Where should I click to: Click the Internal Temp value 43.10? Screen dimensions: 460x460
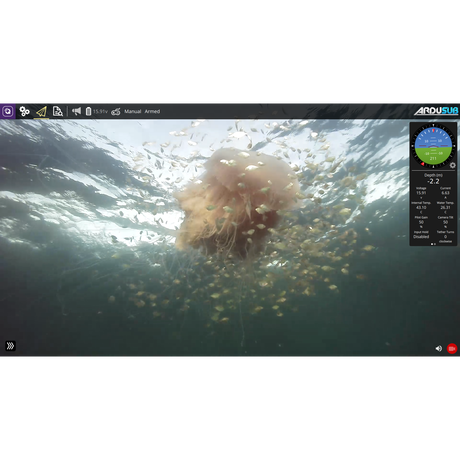tap(421, 207)
